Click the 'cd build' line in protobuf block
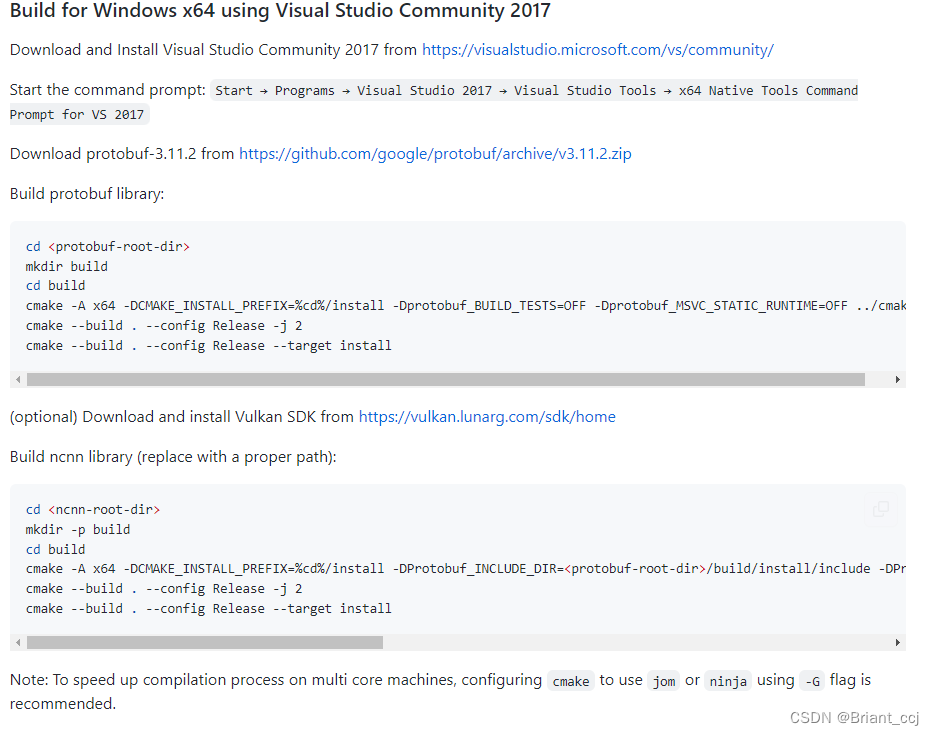934x735 pixels. (x=55, y=286)
